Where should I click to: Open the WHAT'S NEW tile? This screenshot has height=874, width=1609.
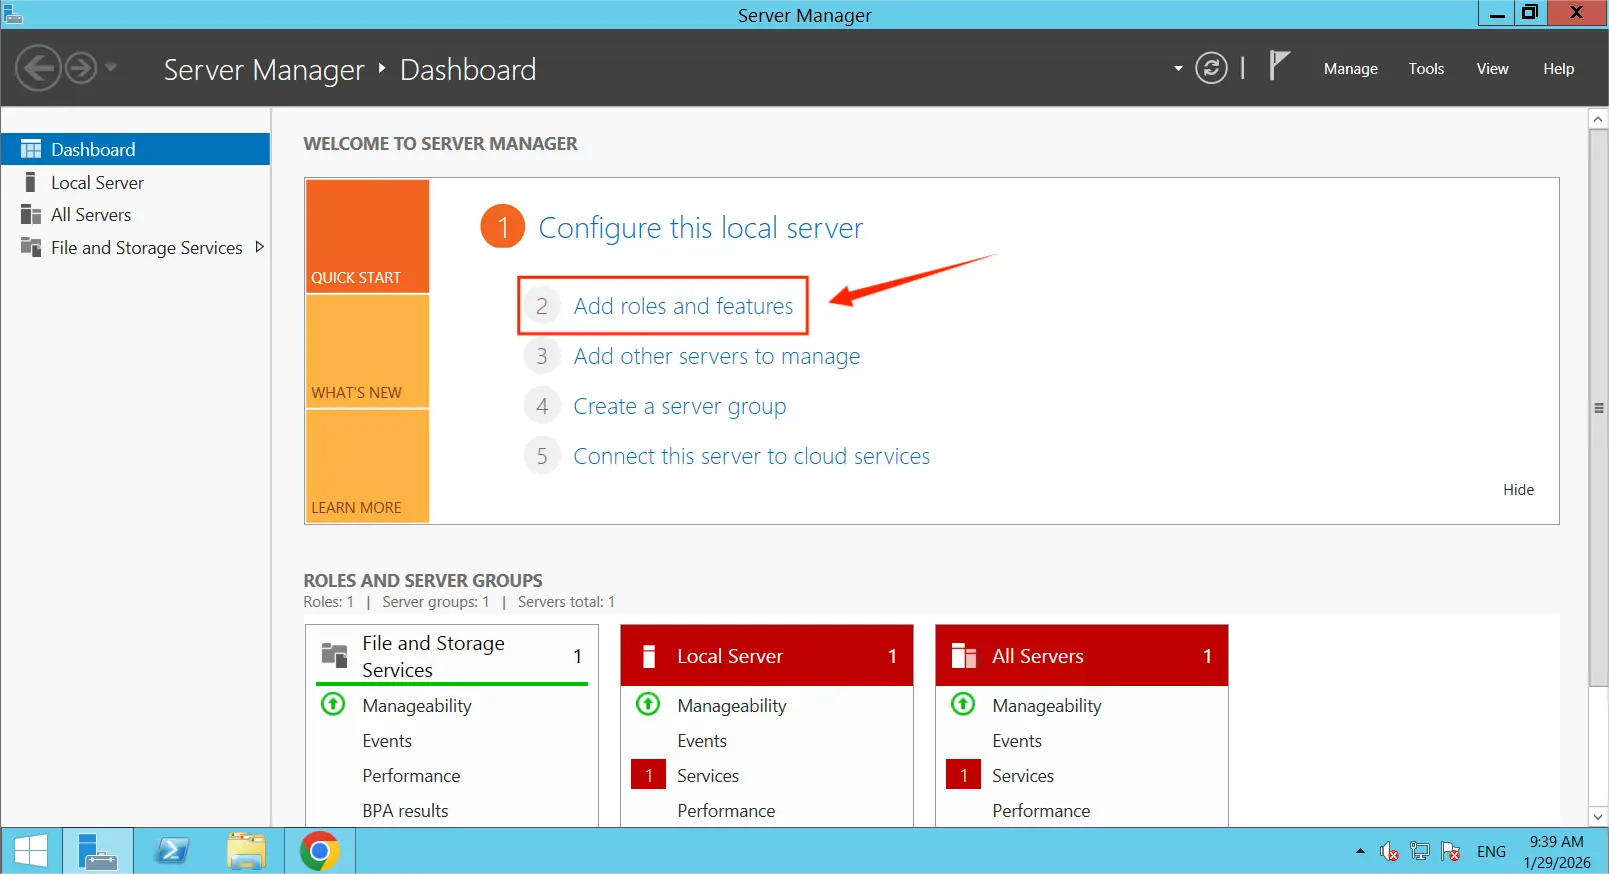pyautogui.click(x=367, y=351)
